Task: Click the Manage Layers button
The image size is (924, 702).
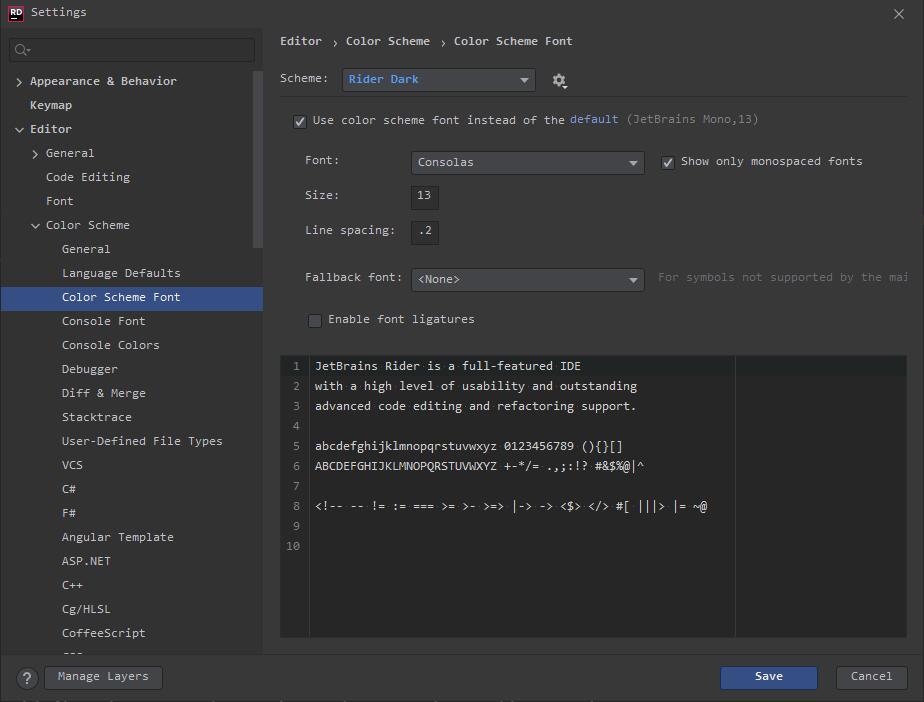Action: (103, 677)
